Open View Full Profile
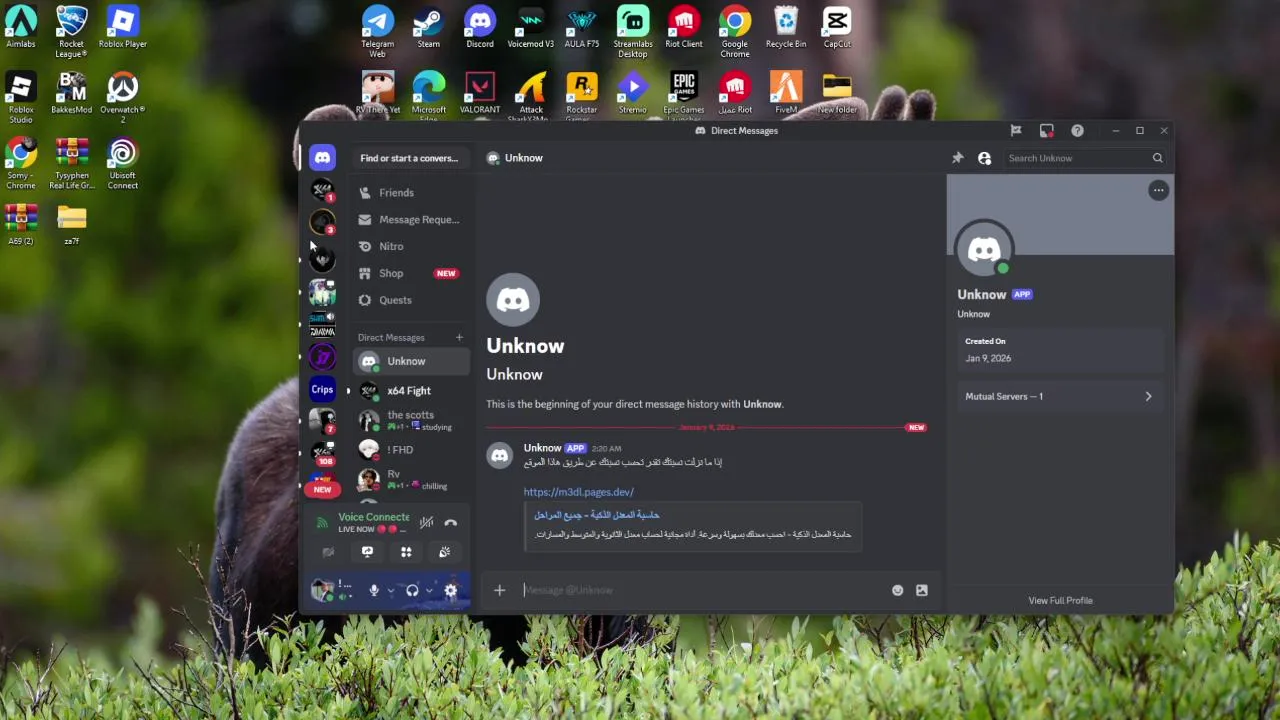Screen dimensions: 1280x720 click(x=1060, y=600)
